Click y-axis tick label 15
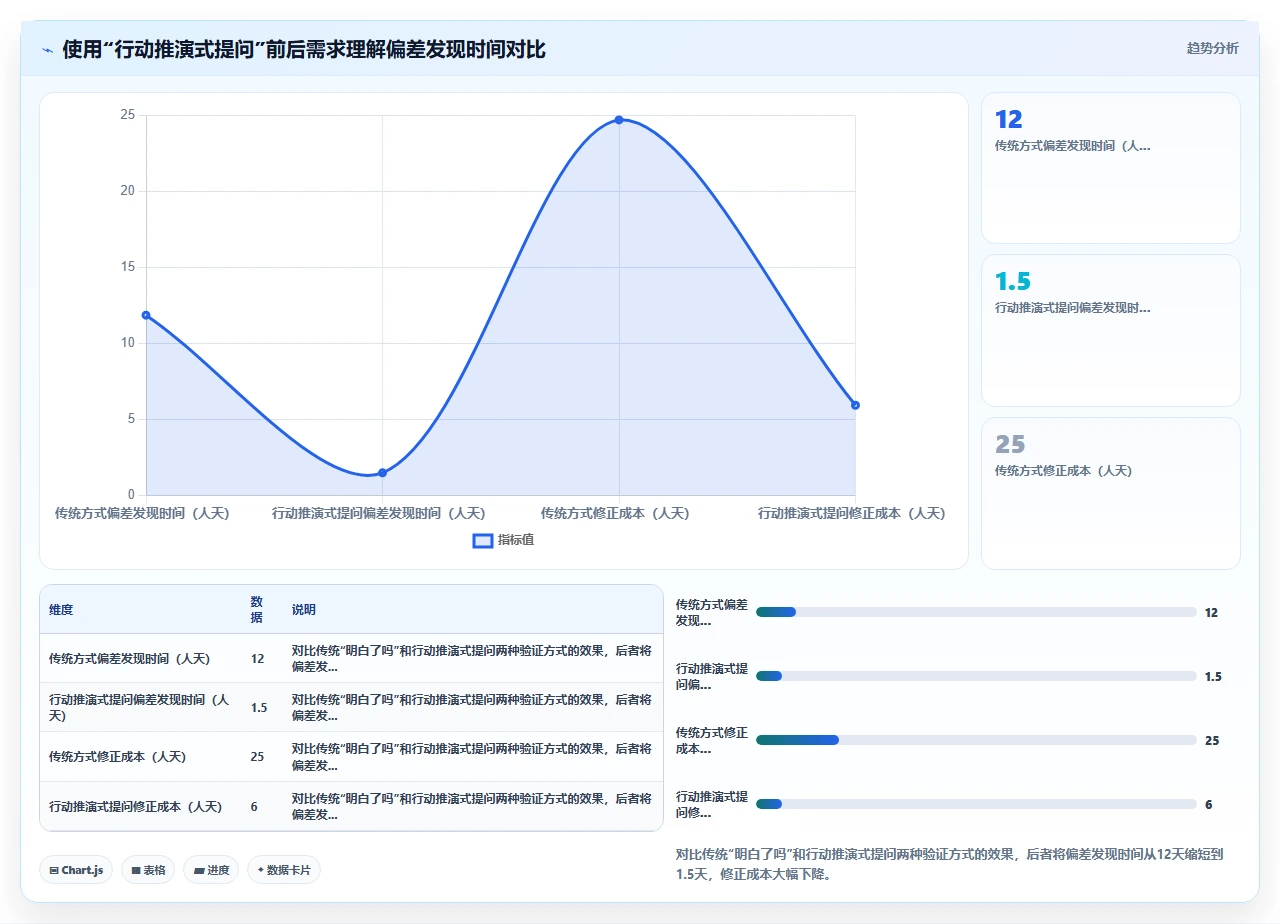 tap(127, 267)
